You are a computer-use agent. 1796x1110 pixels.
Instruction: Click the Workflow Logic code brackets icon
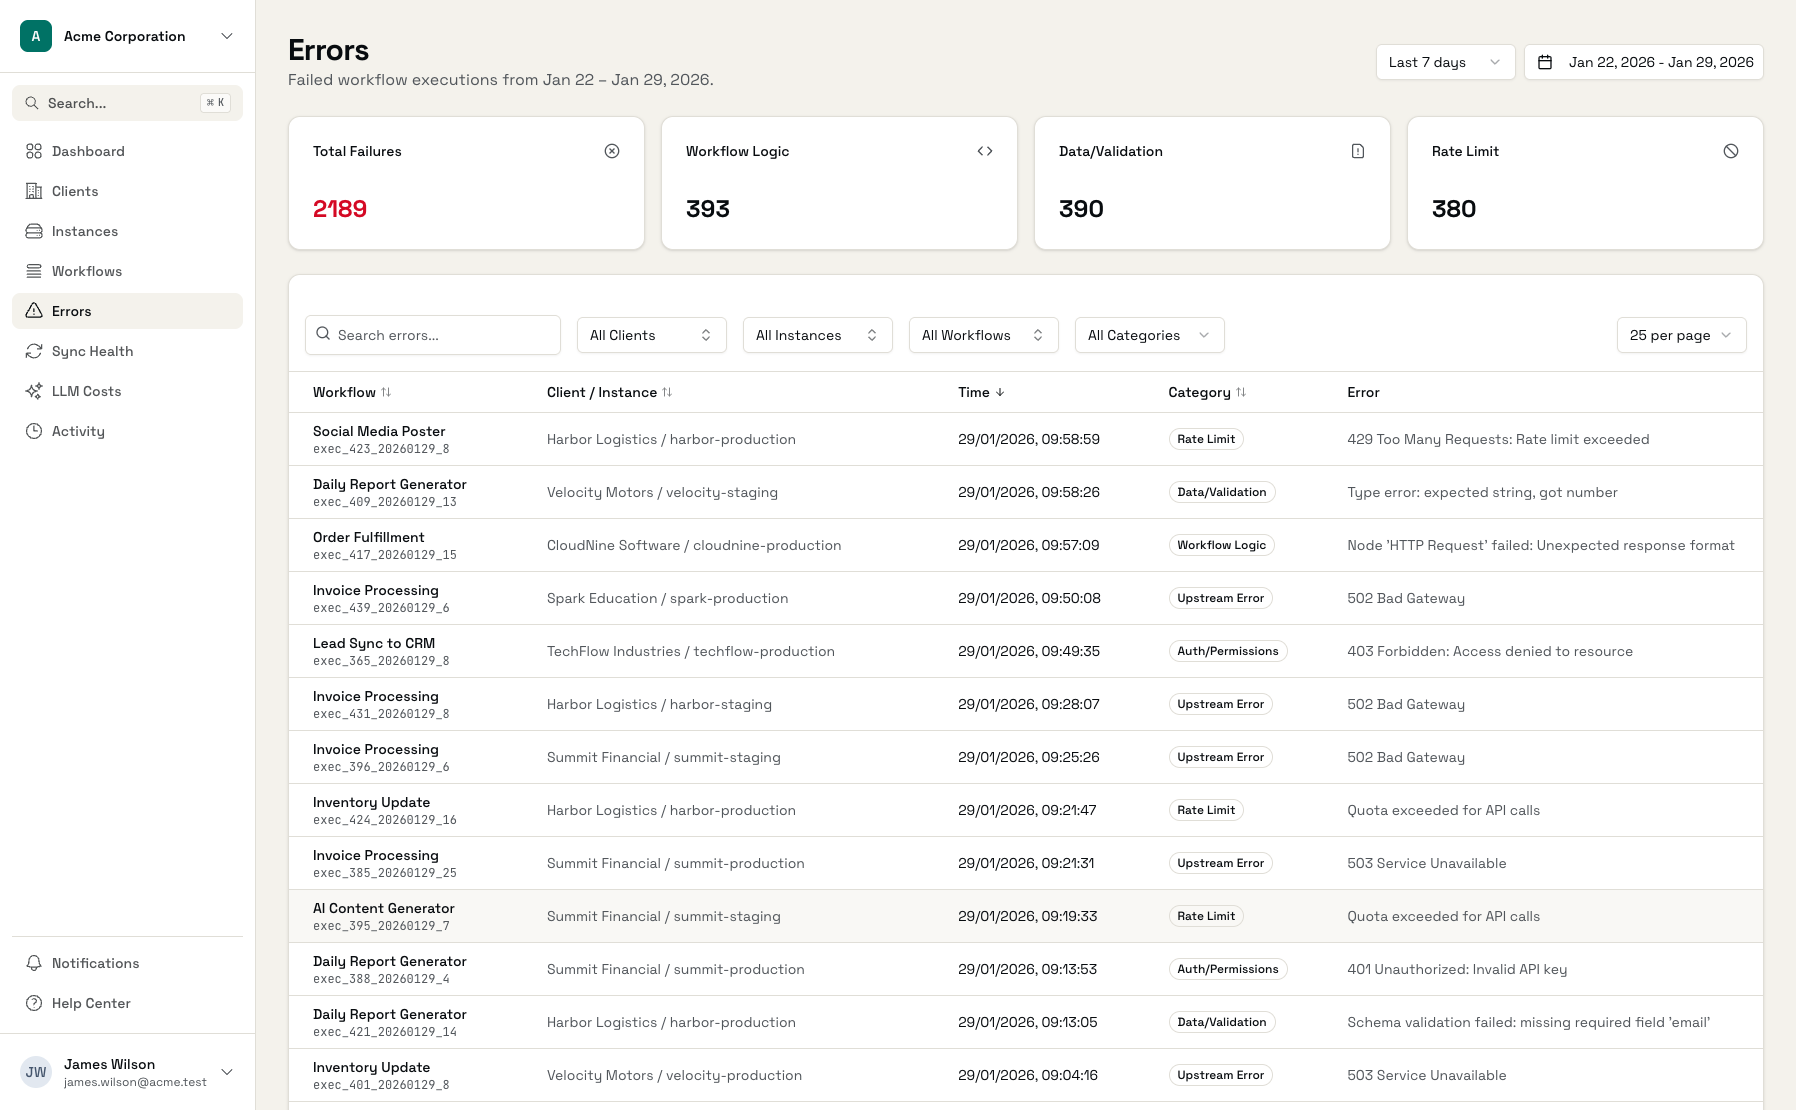985,151
